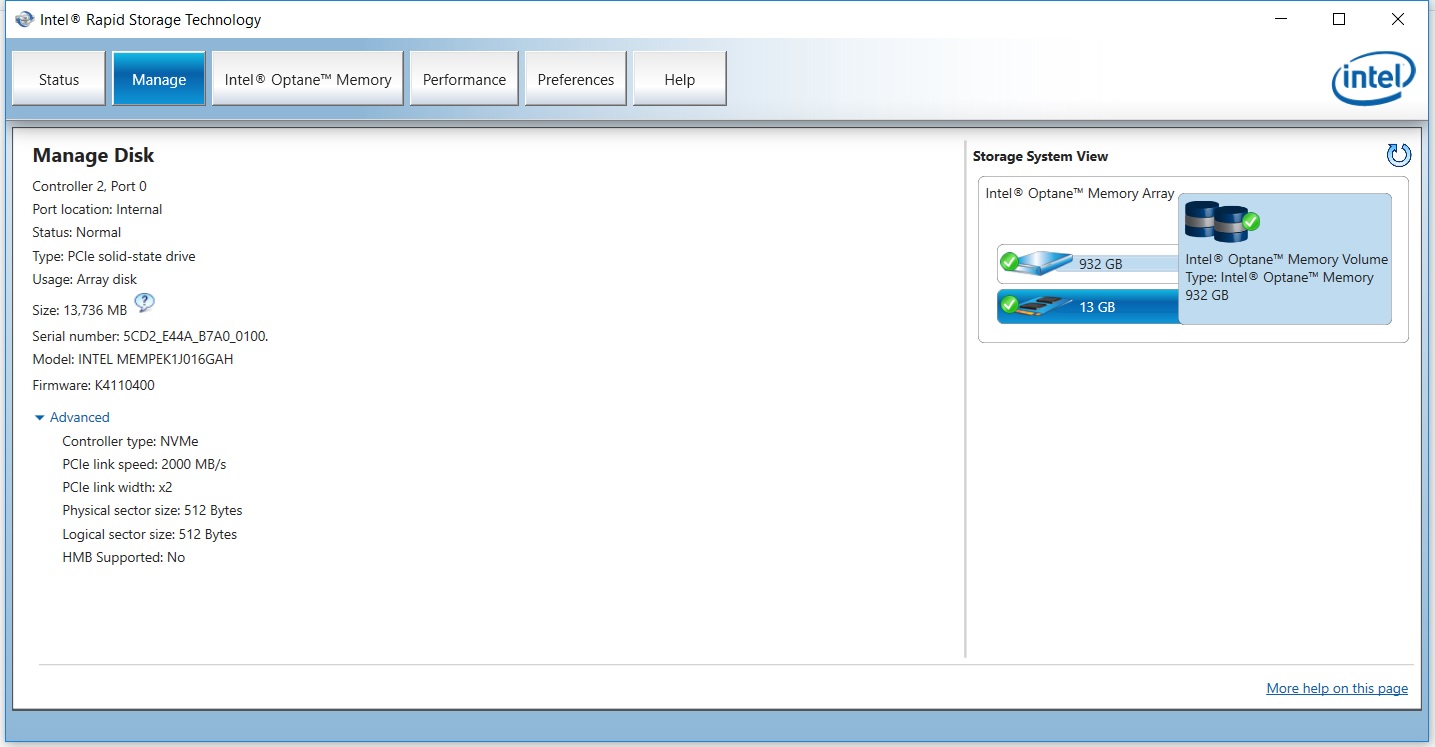Click the Storage System View heading

[x=1040, y=156]
